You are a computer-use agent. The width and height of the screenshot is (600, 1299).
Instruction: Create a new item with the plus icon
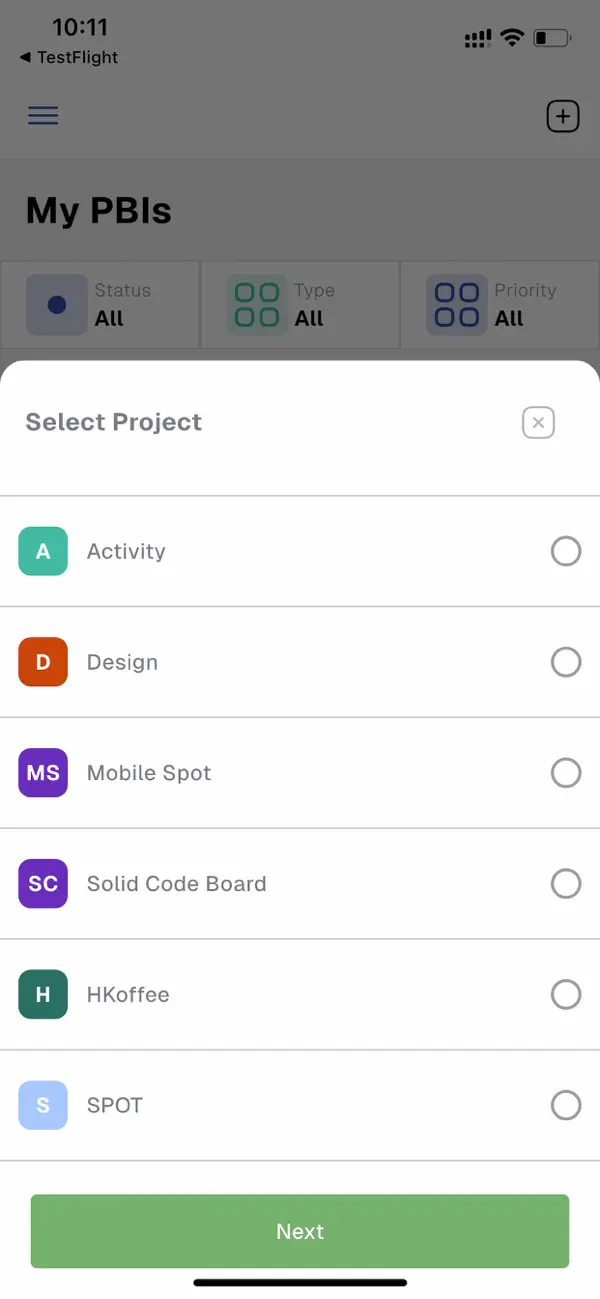562,115
